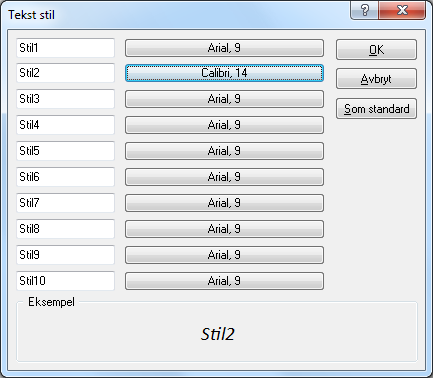Screen dimensions: 433x378
Task: Edit the Stil1 name field
Action: coord(65,48)
